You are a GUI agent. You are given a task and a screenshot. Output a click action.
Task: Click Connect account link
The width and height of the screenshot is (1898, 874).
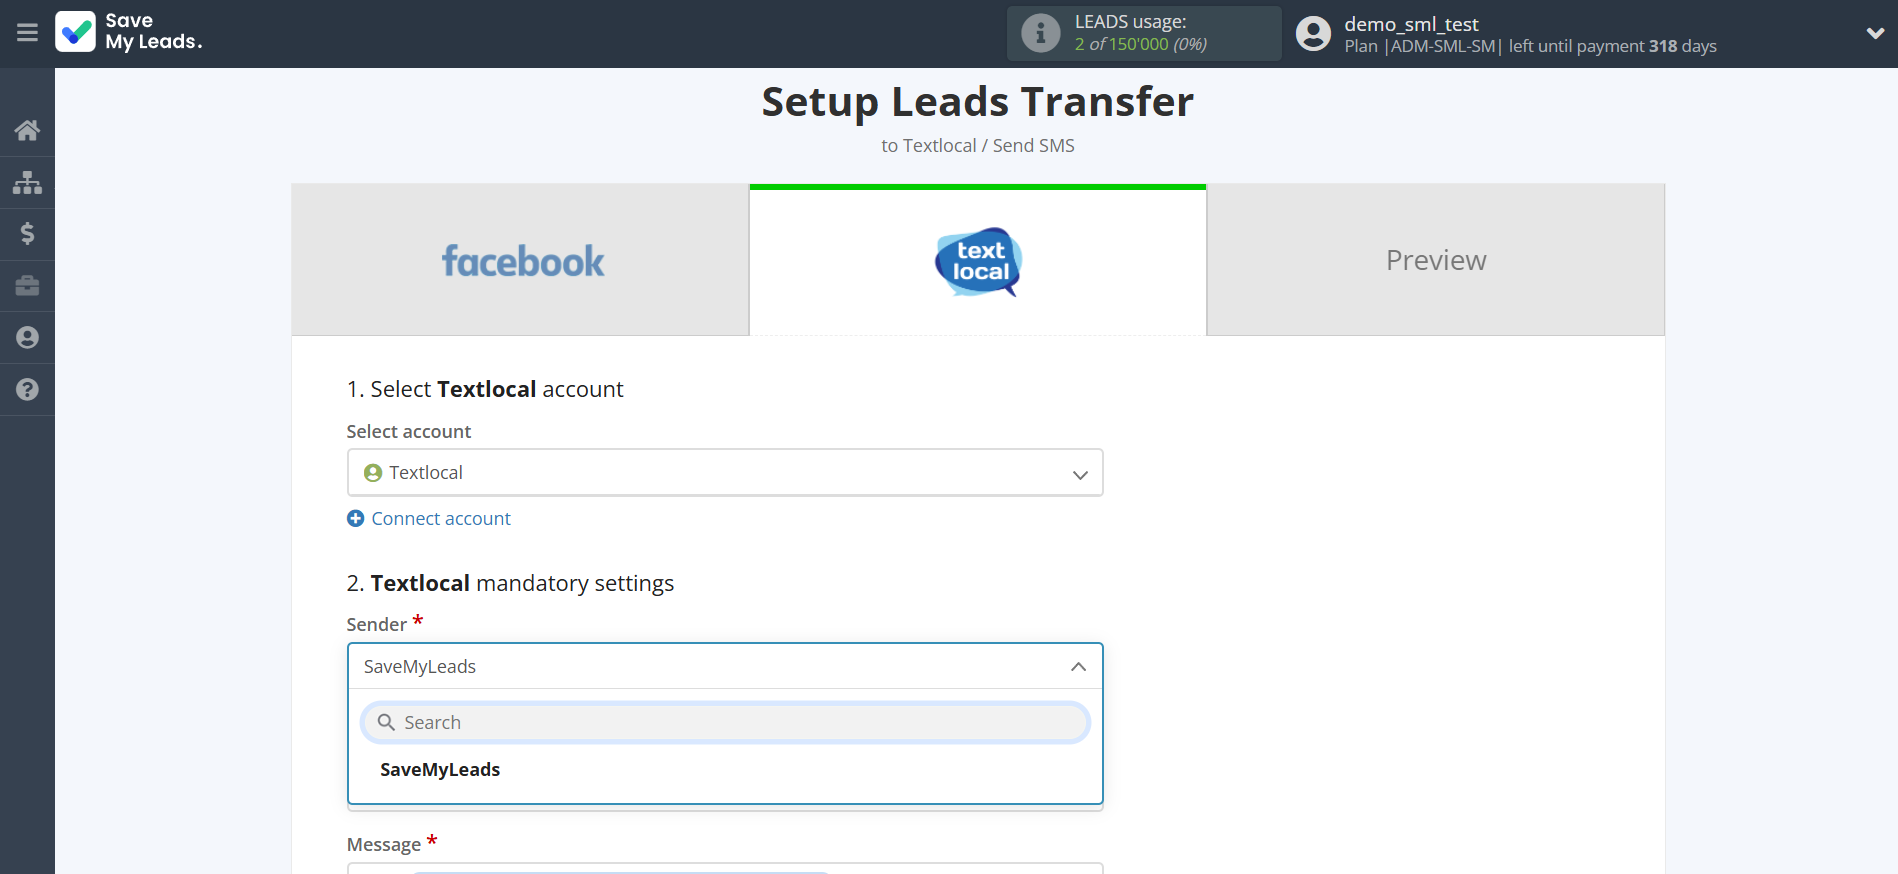(441, 519)
